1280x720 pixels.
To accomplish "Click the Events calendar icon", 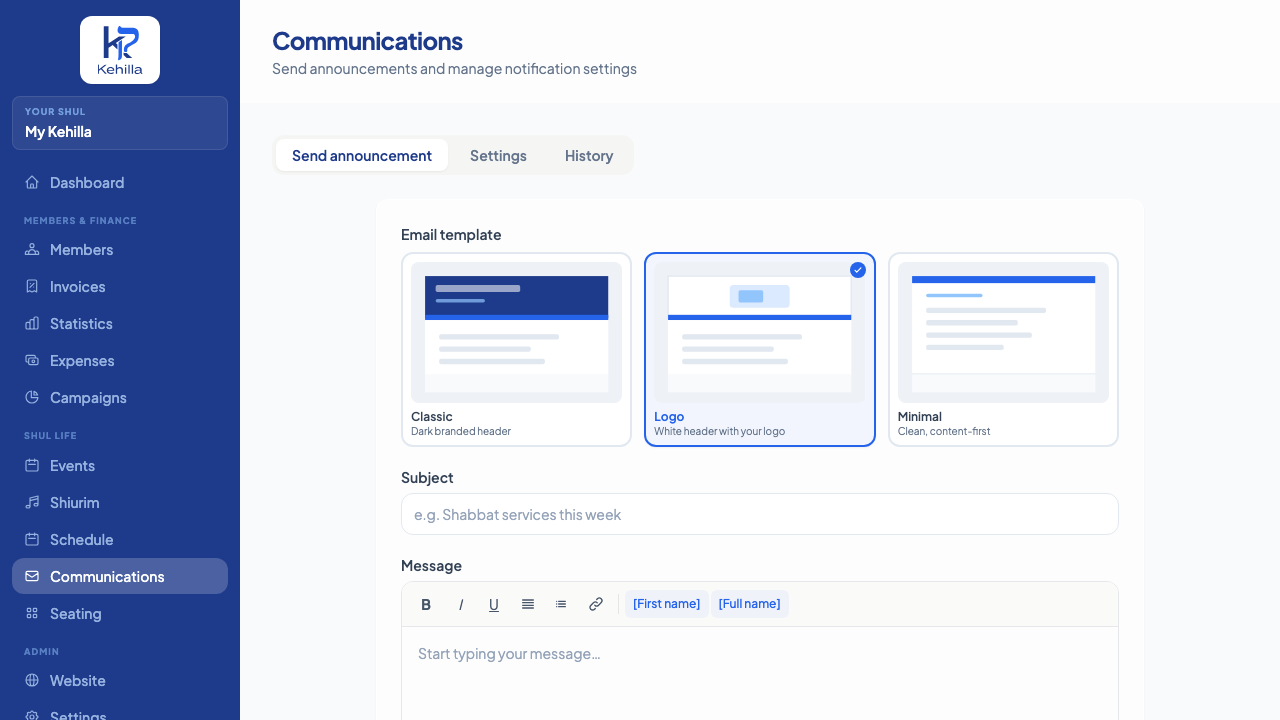I will click(x=32, y=465).
